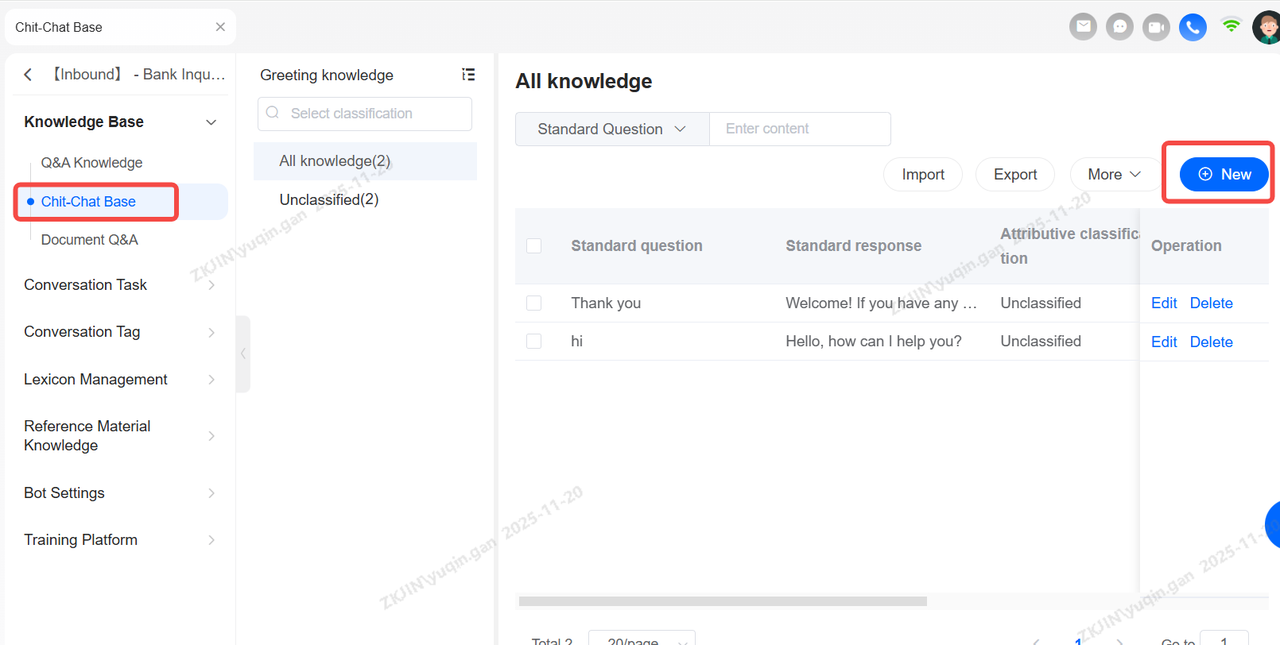Check the box for the 'Thank you' row

(x=534, y=303)
